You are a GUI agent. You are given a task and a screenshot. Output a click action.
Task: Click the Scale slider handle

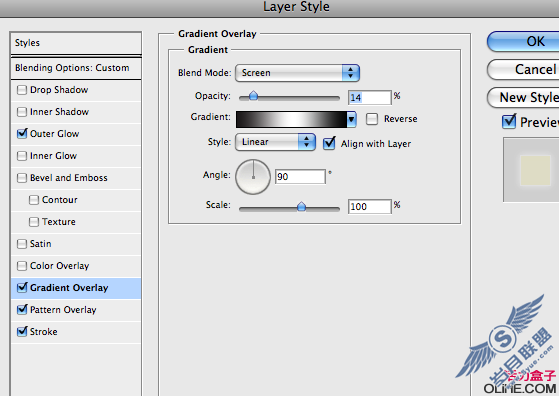pos(301,206)
